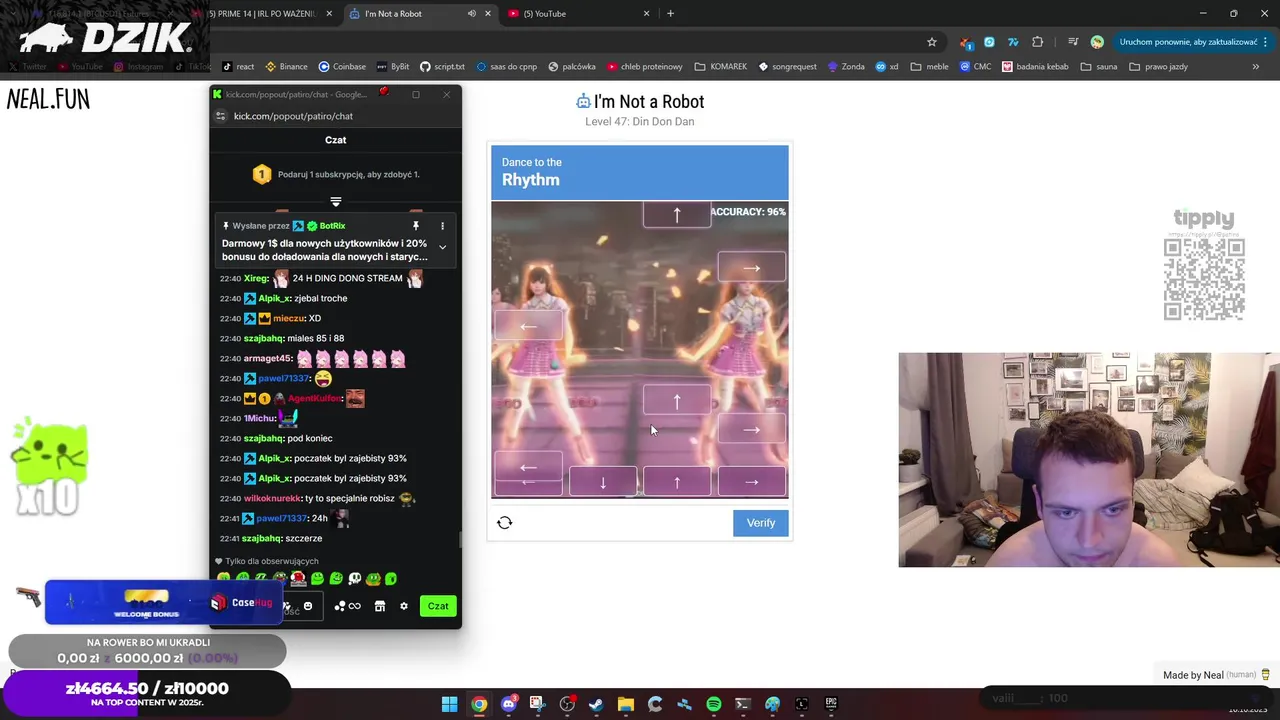Open the sauna bookmark folder
Image resolution: width=1280 pixels, height=720 pixels.
pyautogui.click(x=1097, y=67)
